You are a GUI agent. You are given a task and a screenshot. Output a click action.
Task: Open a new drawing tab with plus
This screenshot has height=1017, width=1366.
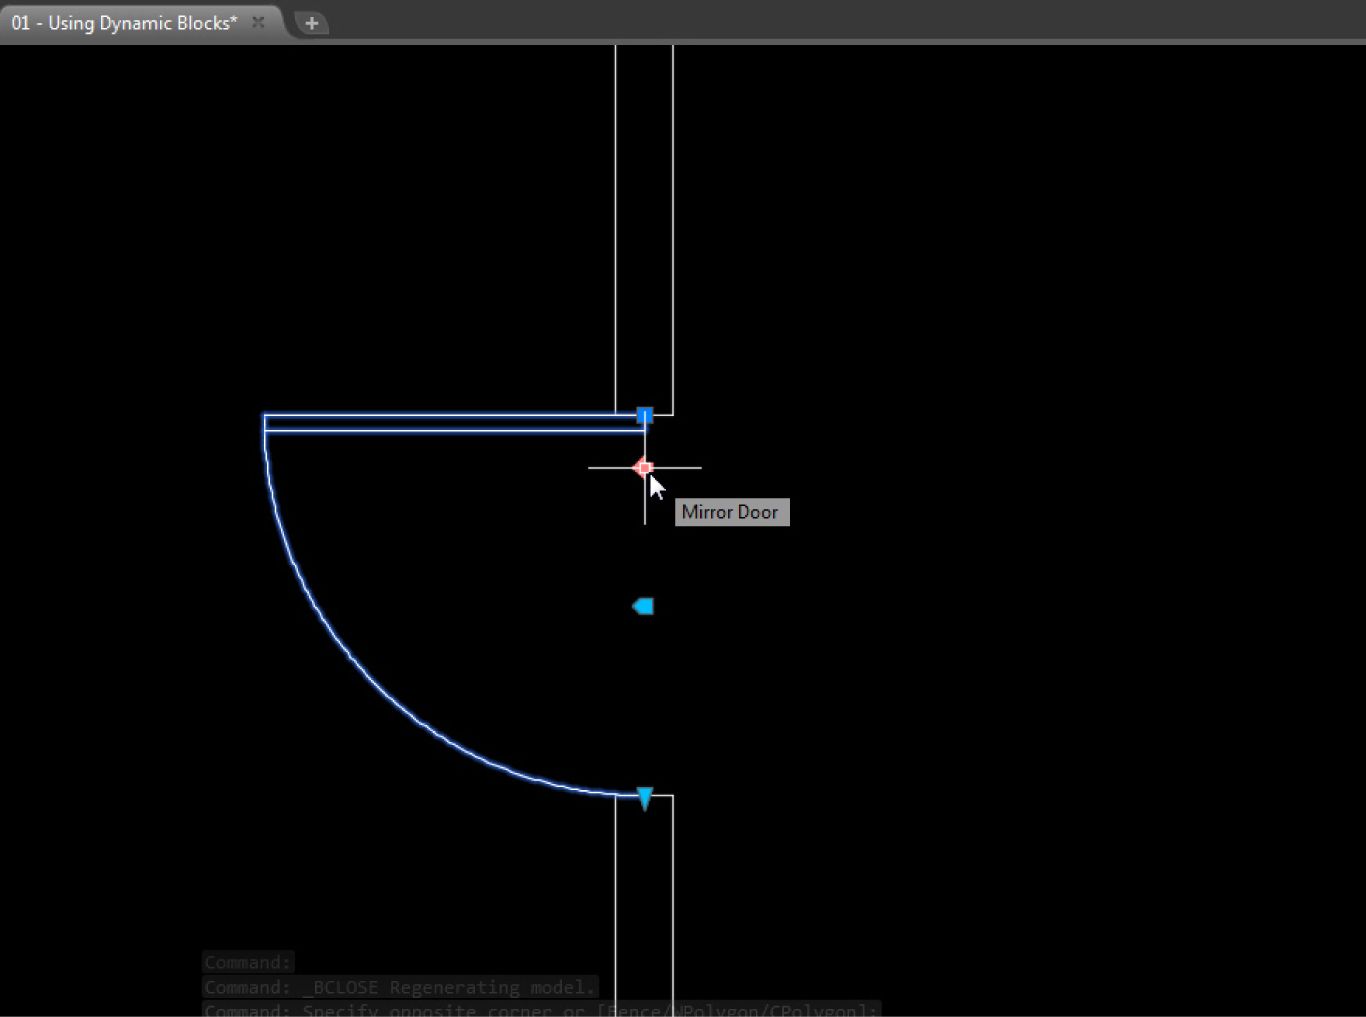[311, 23]
